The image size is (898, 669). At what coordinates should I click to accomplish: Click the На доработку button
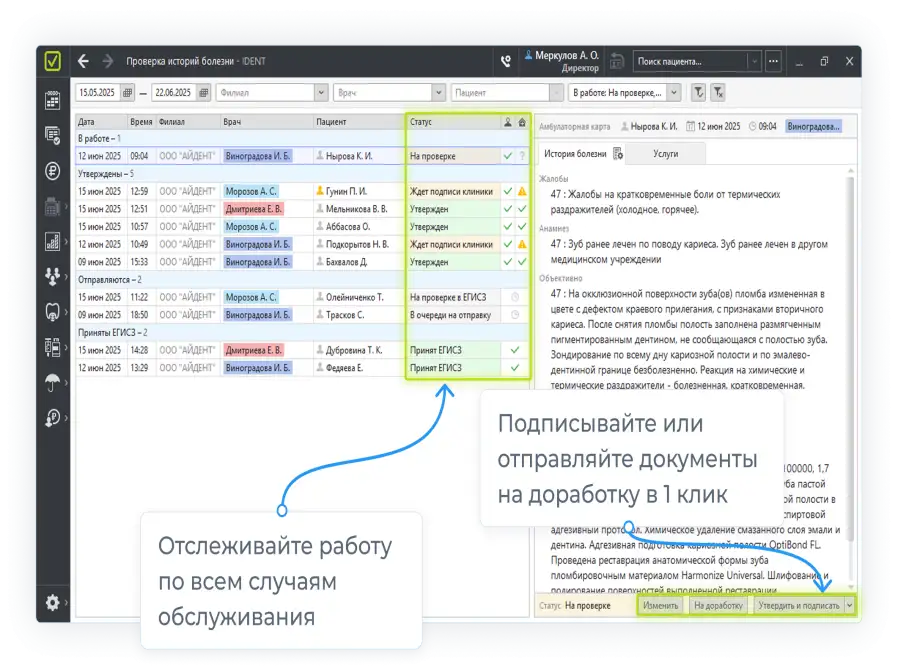click(x=717, y=605)
